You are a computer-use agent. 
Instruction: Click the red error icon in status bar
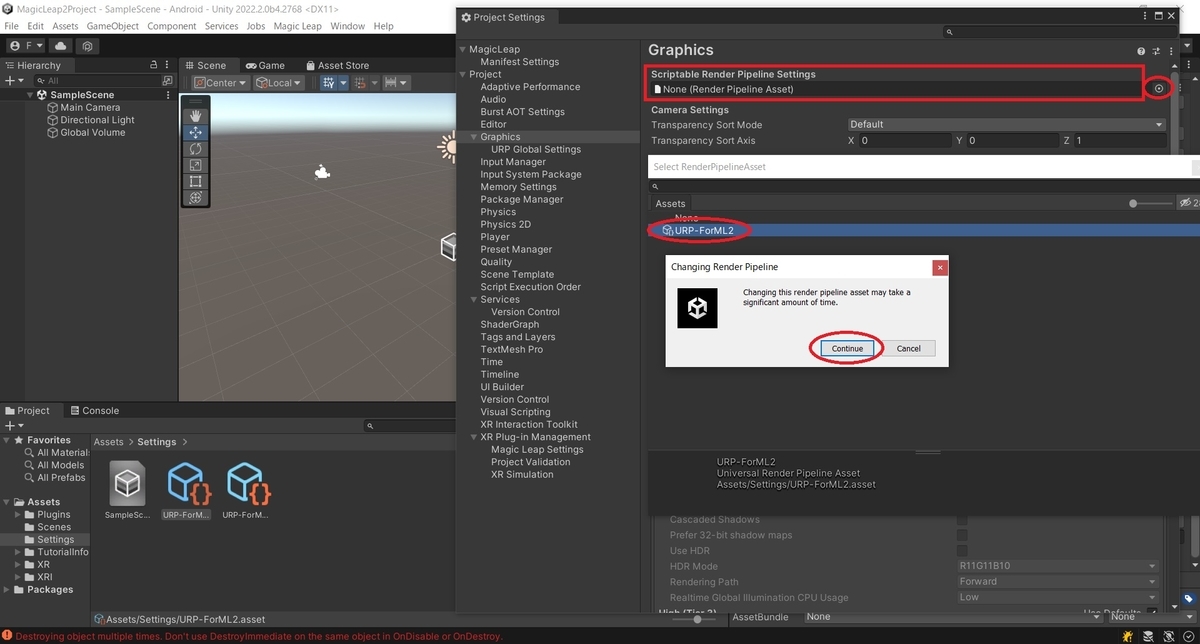pos(7,636)
